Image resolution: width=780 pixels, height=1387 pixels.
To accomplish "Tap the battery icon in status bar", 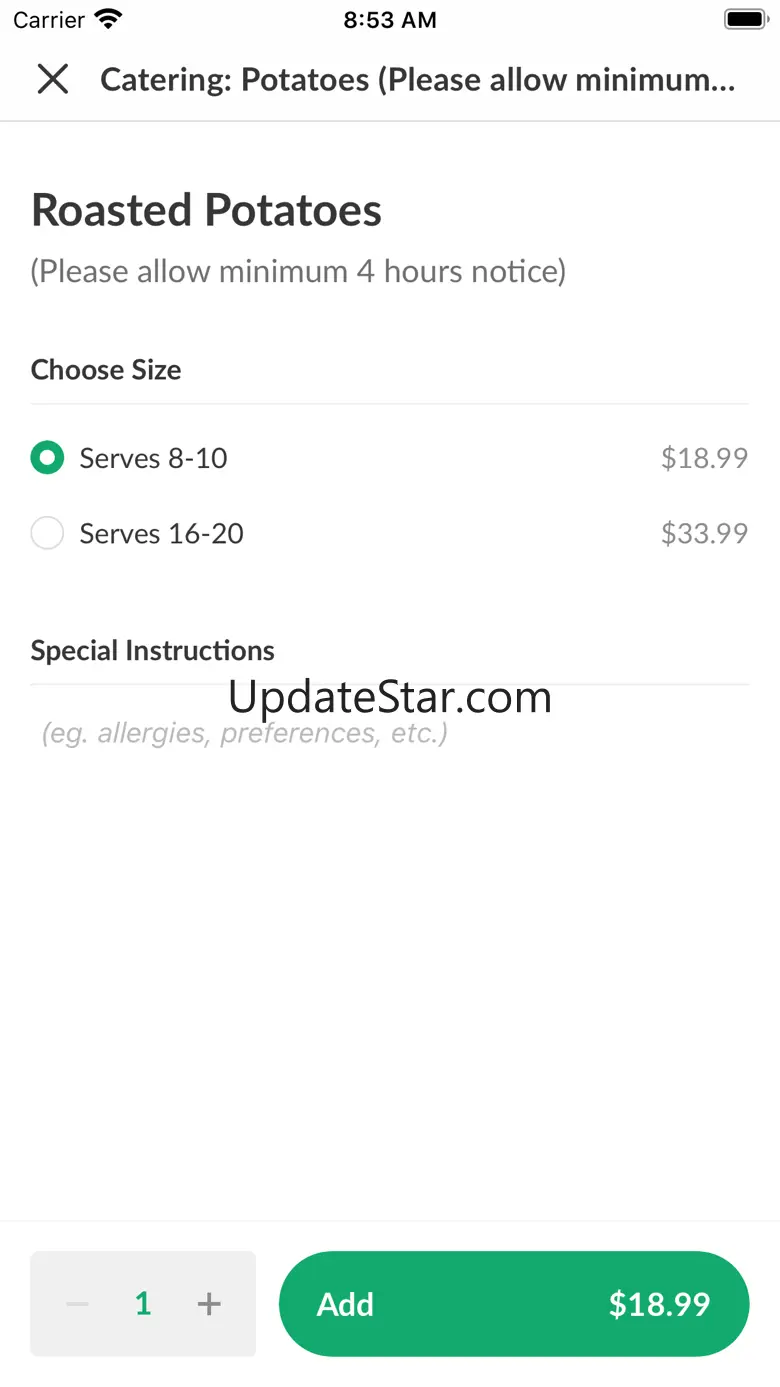I will pyautogui.click(x=744, y=19).
